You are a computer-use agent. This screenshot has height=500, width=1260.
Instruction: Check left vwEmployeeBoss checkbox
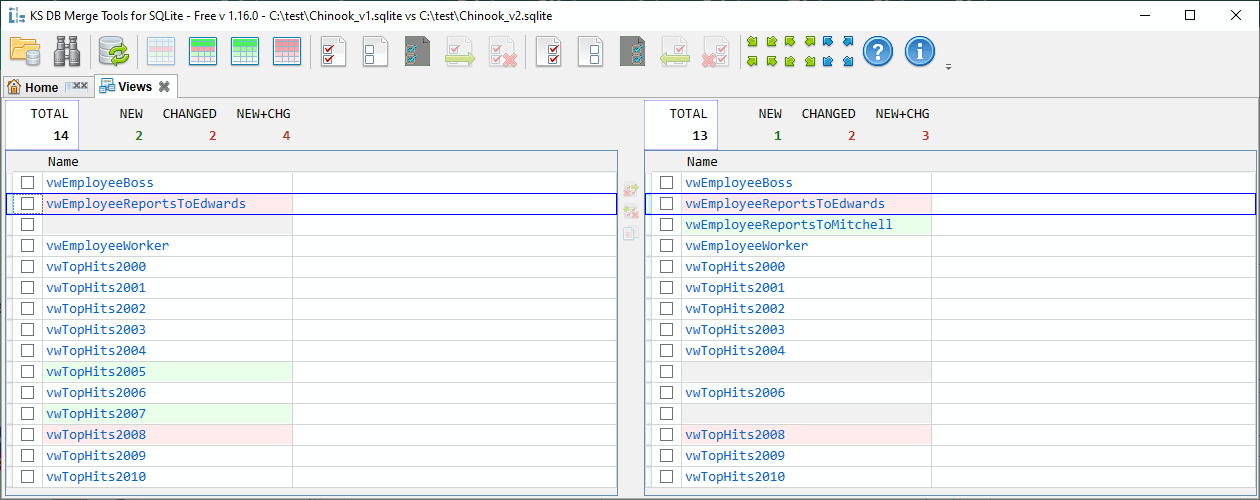point(28,183)
